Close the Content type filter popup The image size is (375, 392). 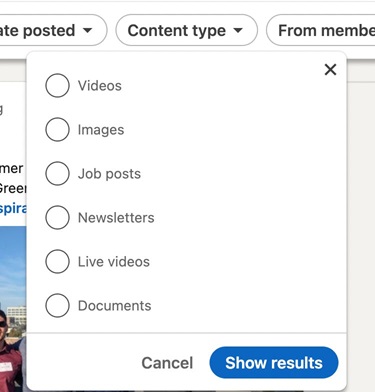pyautogui.click(x=330, y=70)
